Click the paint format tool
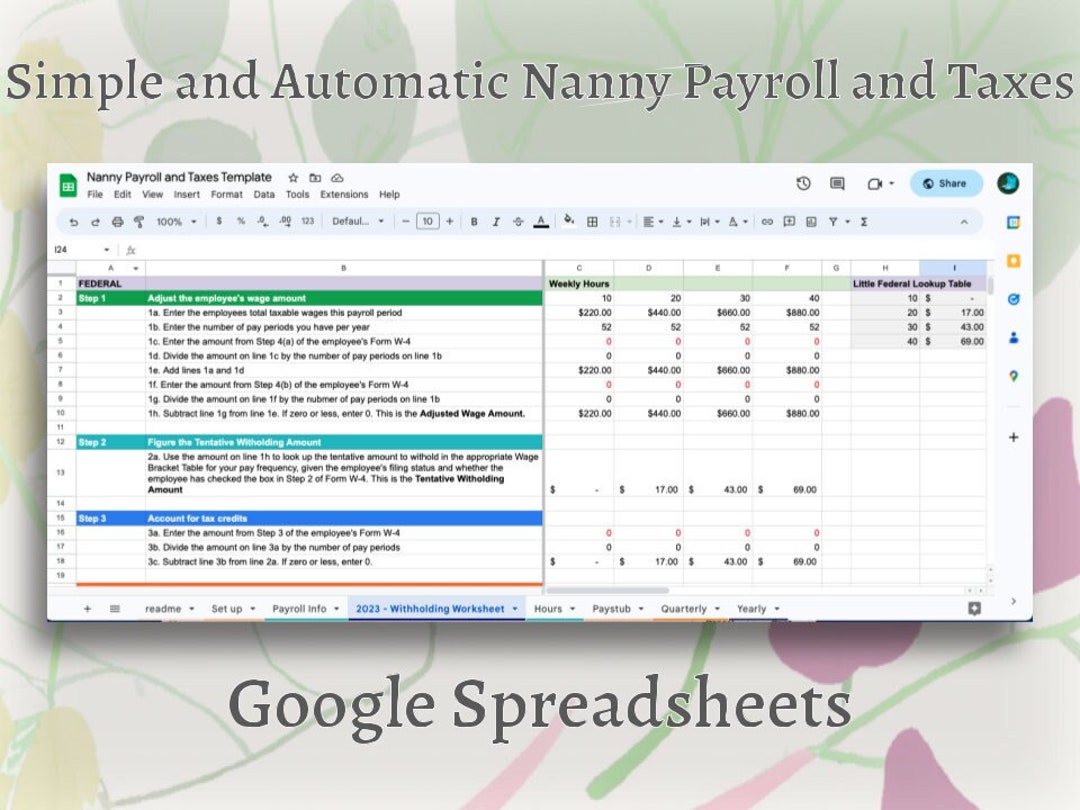This screenshot has height=810, width=1080. click(x=138, y=221)
